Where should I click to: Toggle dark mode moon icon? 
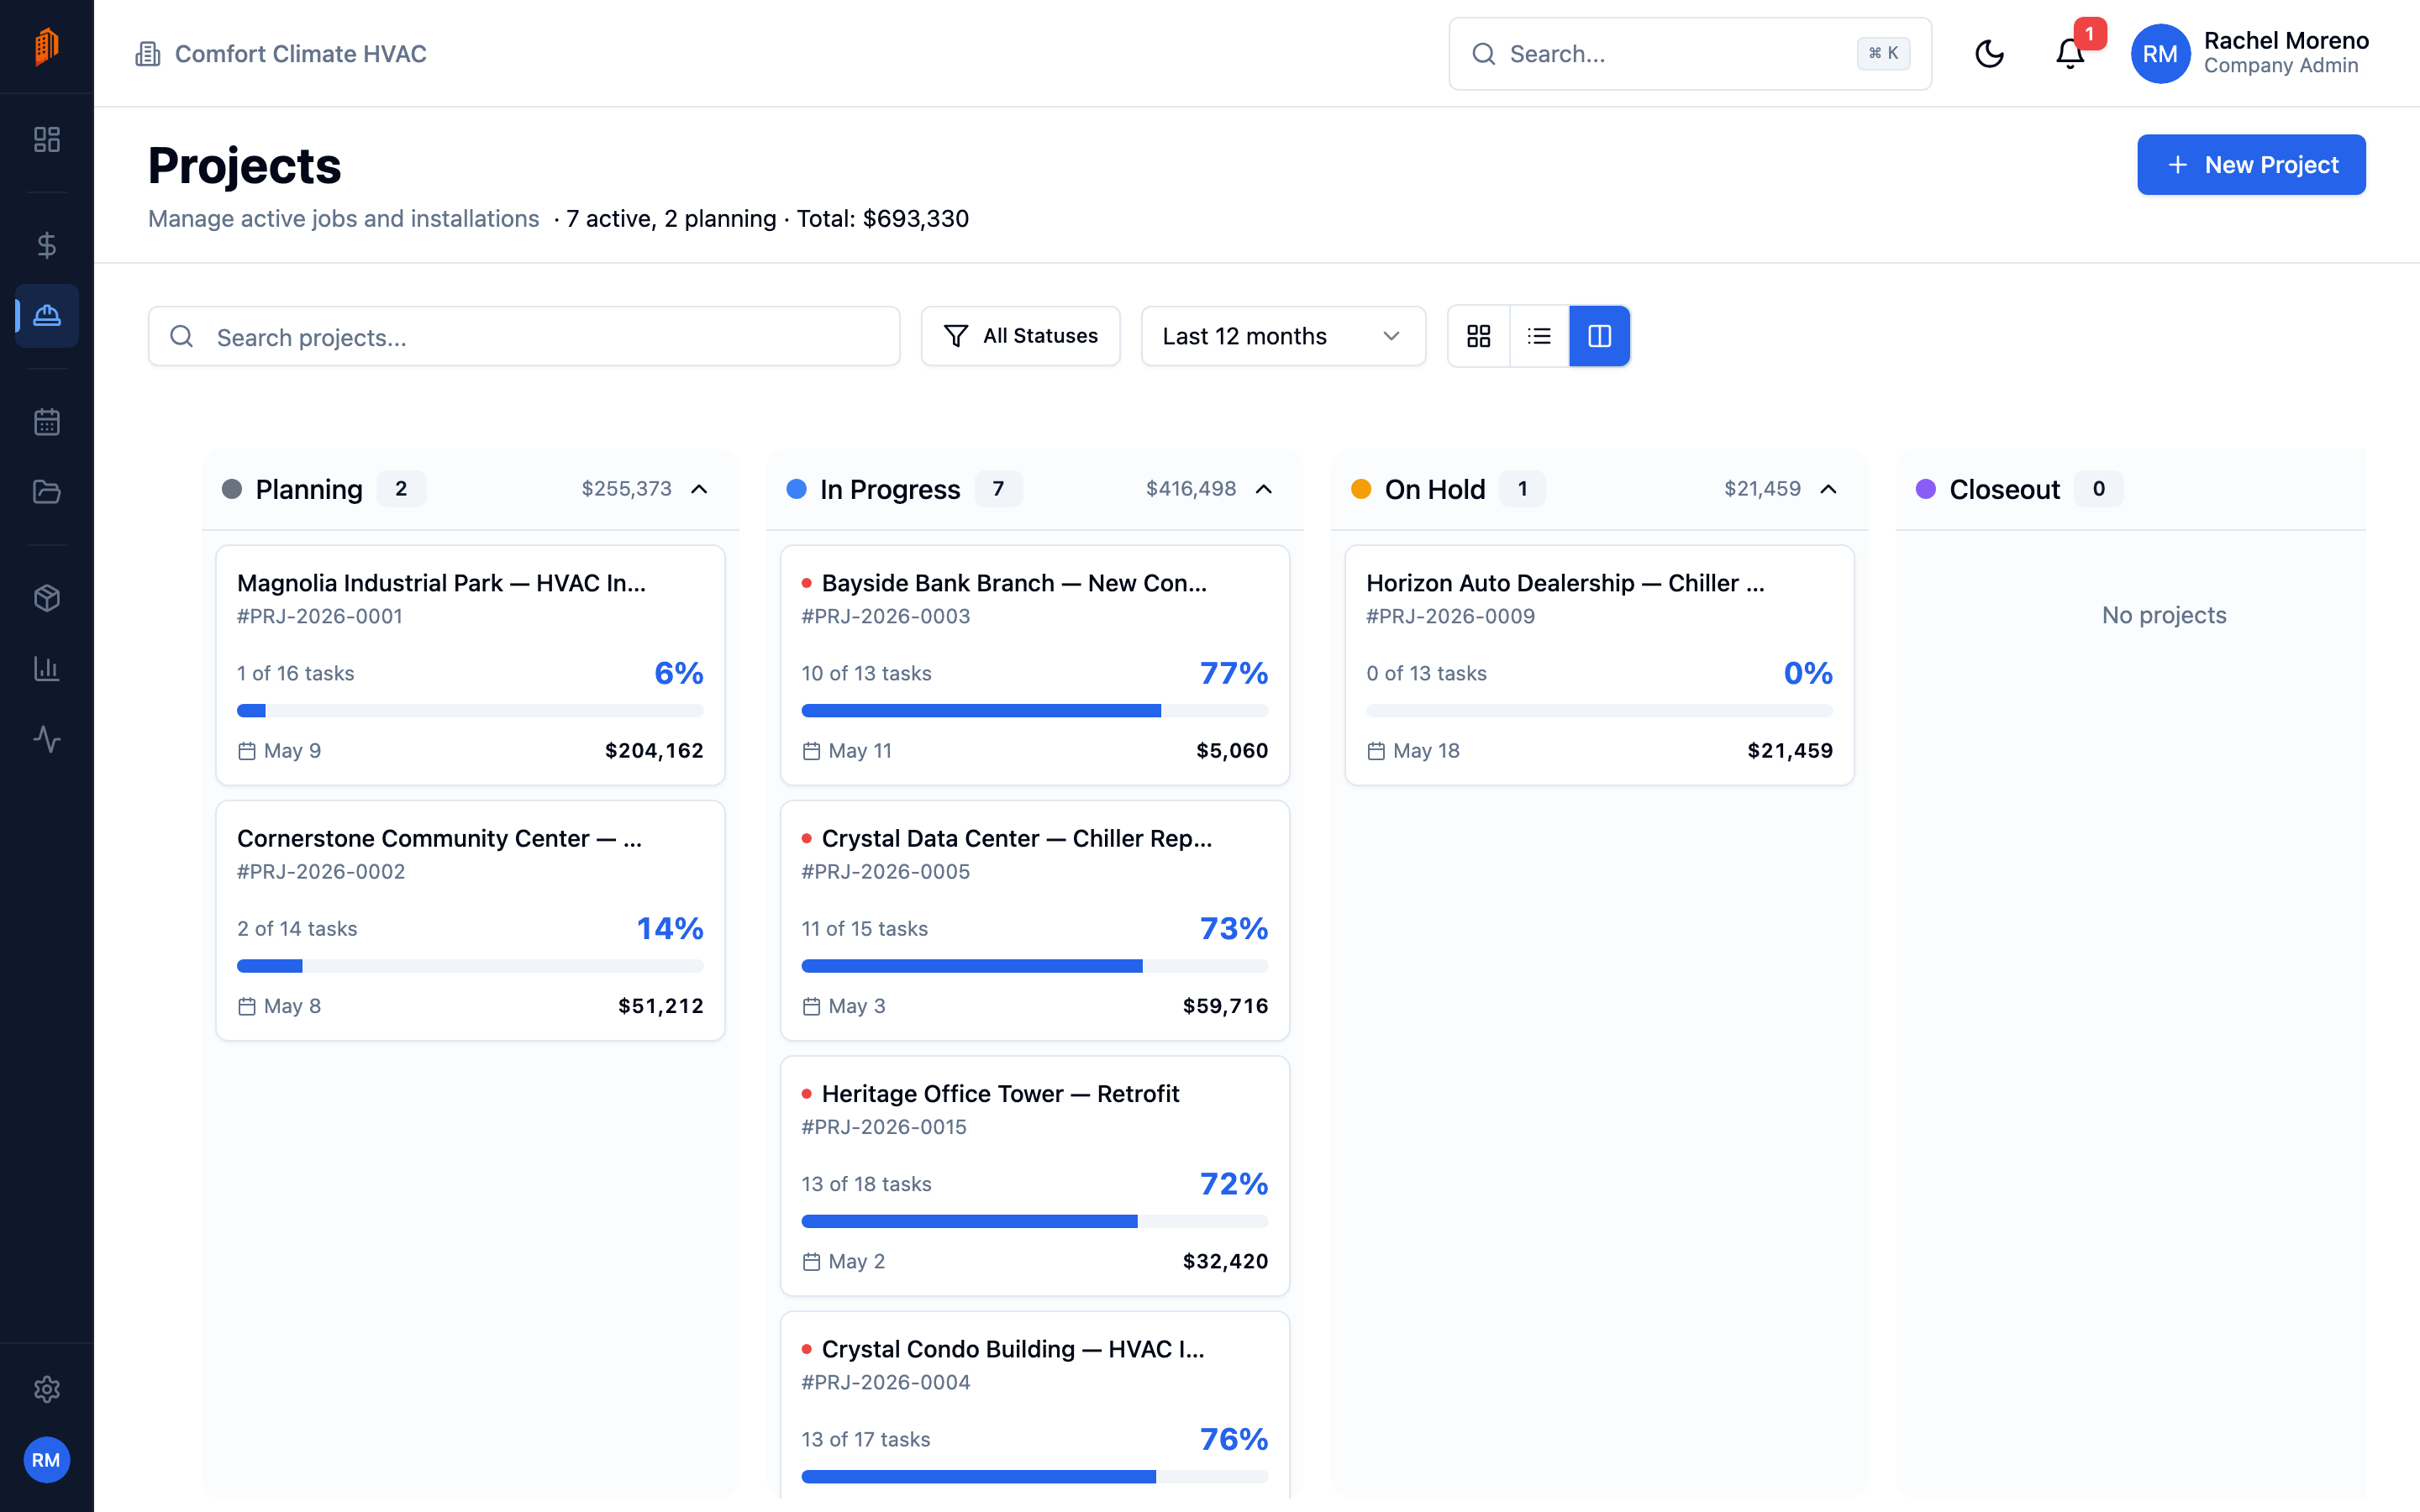pos(1989,54)
